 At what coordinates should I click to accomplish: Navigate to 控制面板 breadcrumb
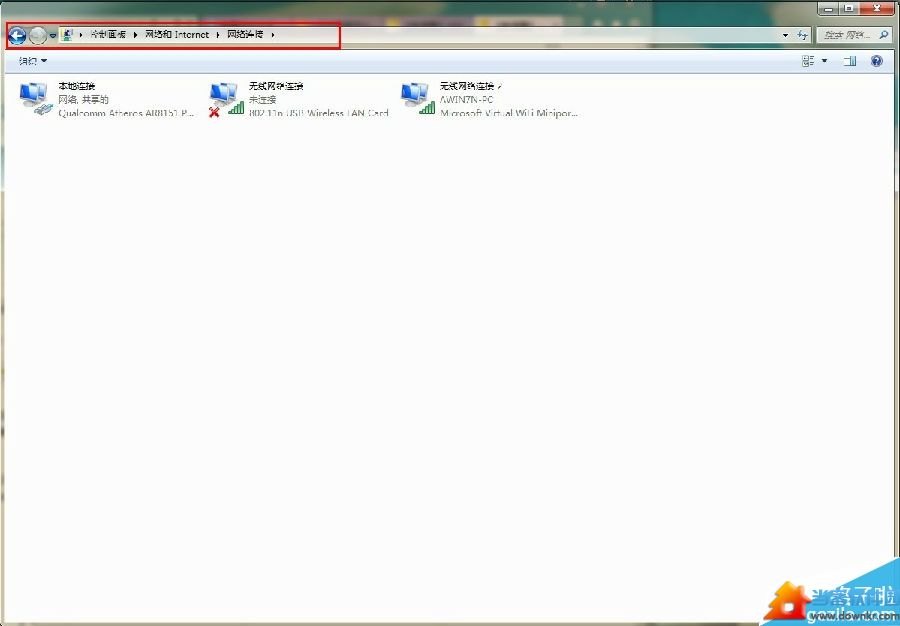[108, 34]
